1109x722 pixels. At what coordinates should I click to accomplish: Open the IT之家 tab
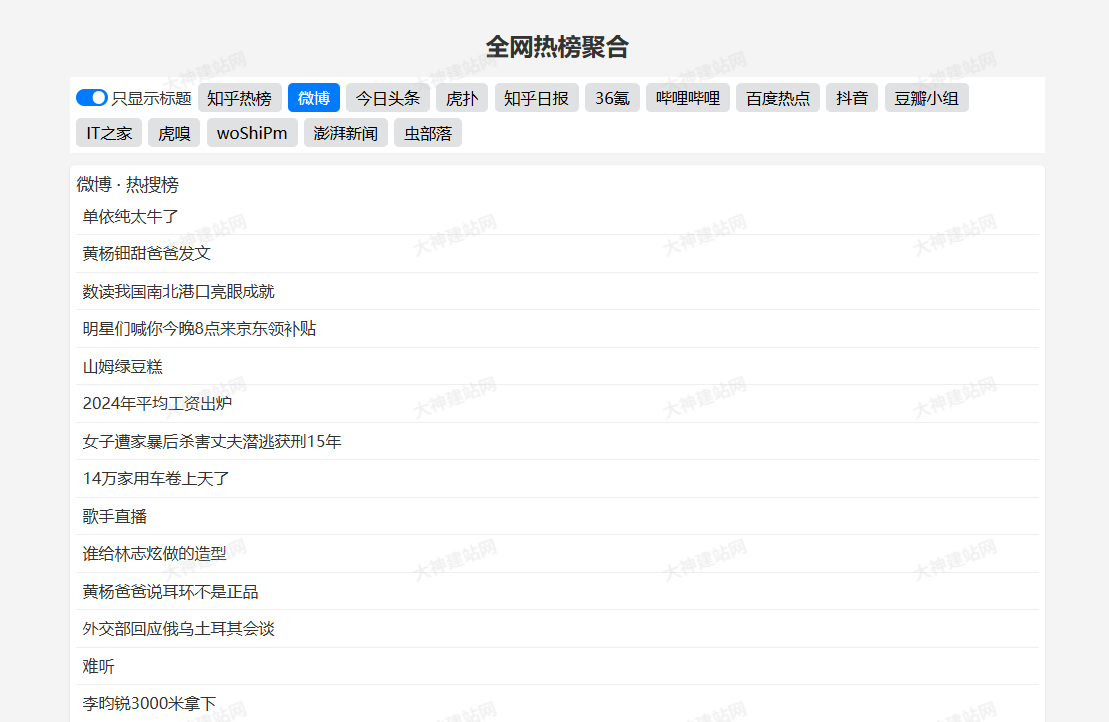tap(109, 133)
